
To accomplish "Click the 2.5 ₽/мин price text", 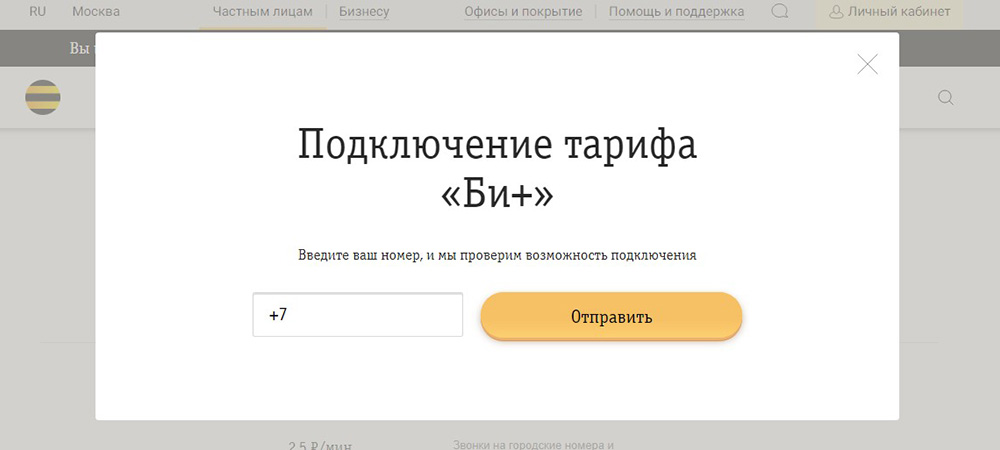I will (x=320, y=444).
